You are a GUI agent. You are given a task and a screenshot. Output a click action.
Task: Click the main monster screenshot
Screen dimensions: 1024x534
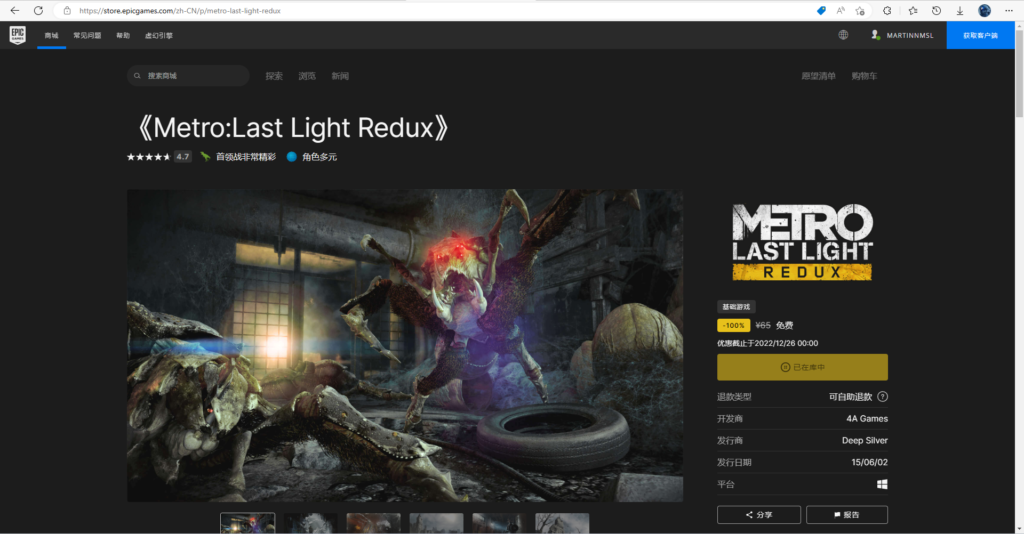click(x=405, y=345)
